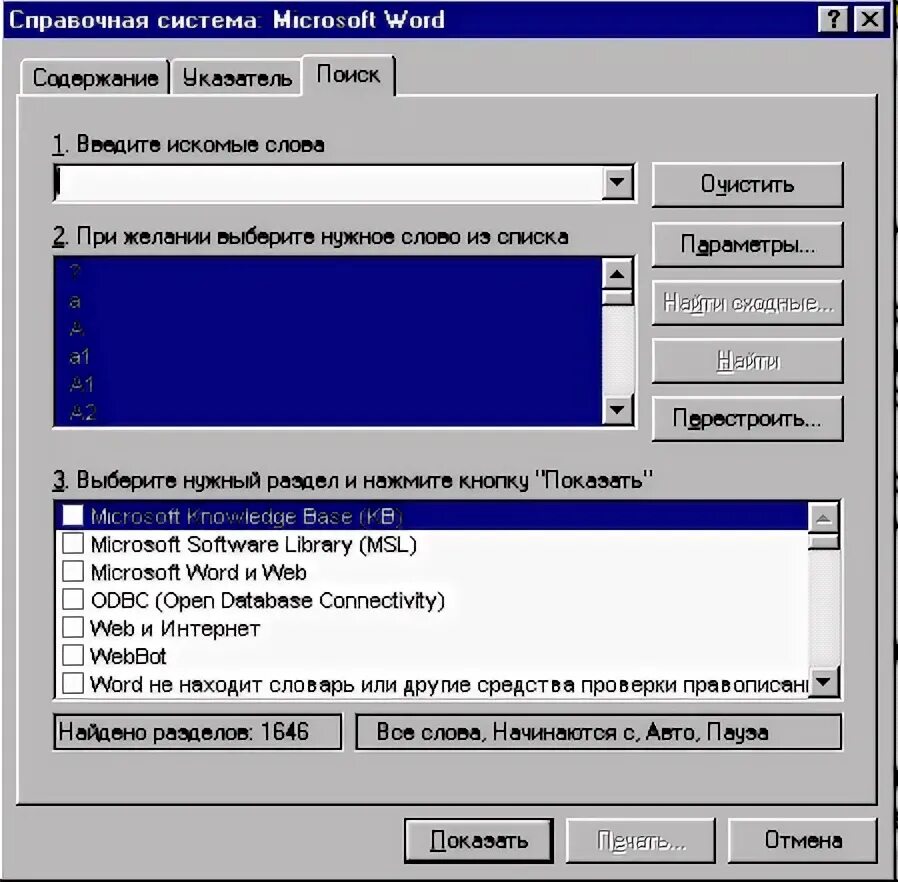Check Web и Интернет checkbox
Image resolution: width=898 pixels, height=882 pixels.
tap(73, 627)
